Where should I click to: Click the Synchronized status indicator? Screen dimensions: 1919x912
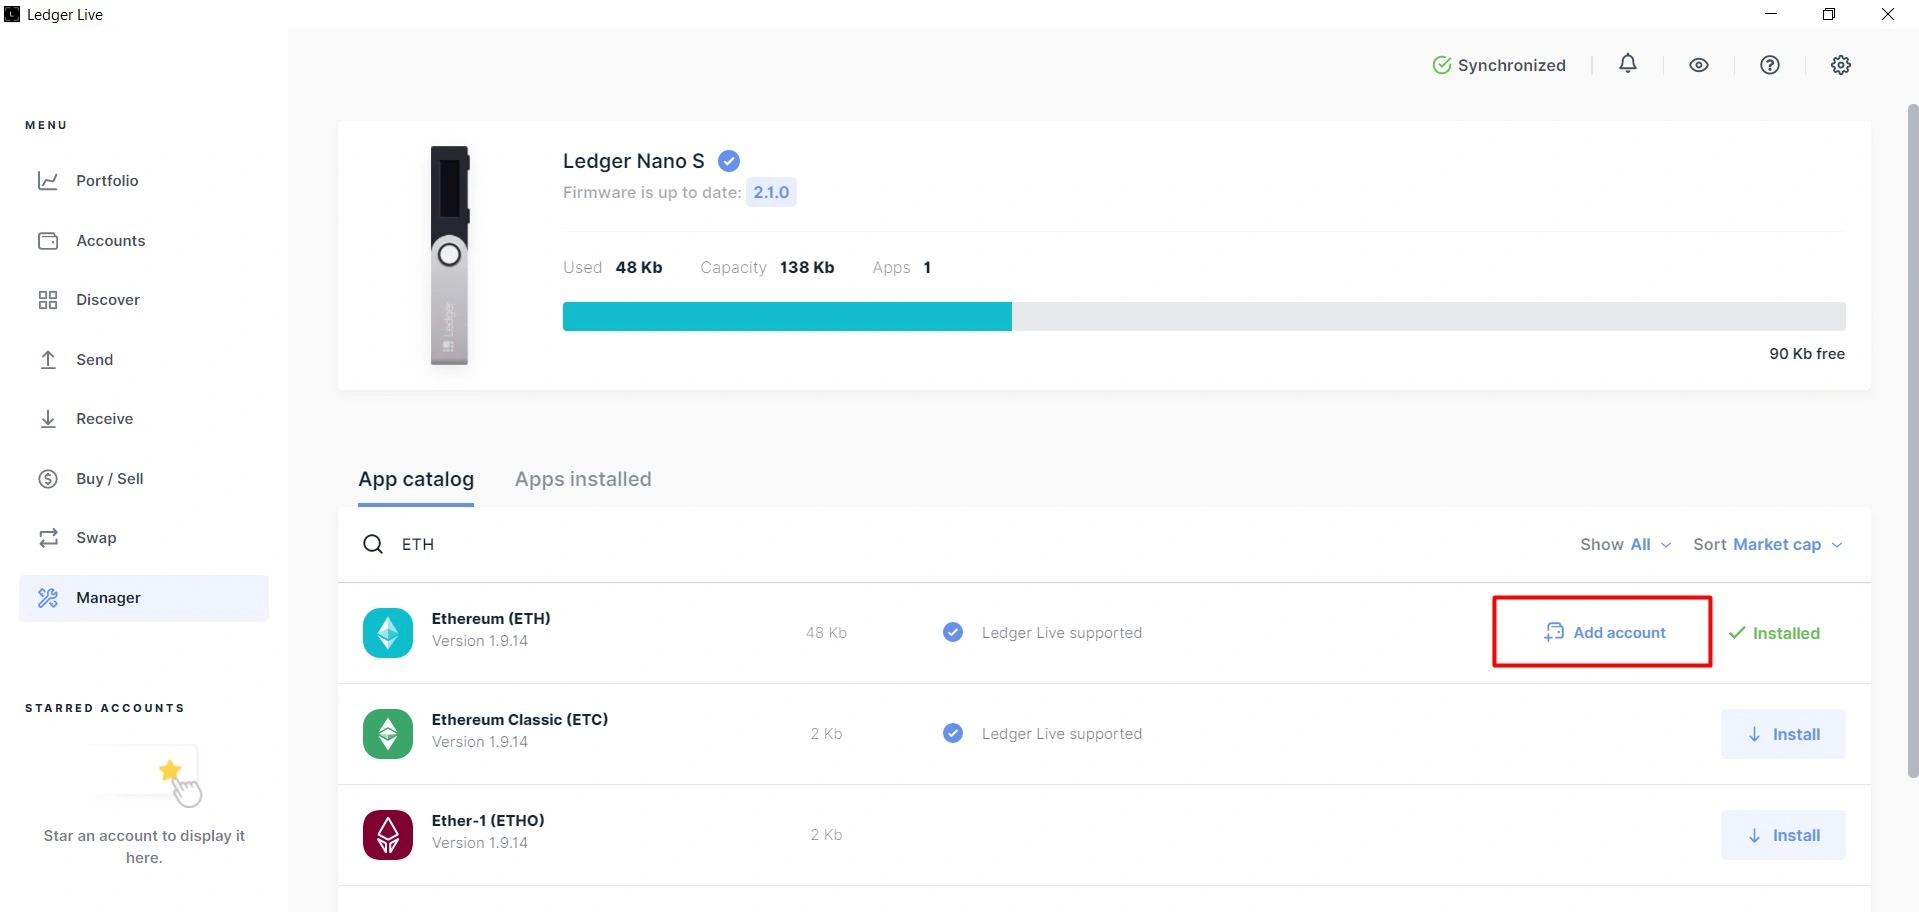pos(1499,65)
